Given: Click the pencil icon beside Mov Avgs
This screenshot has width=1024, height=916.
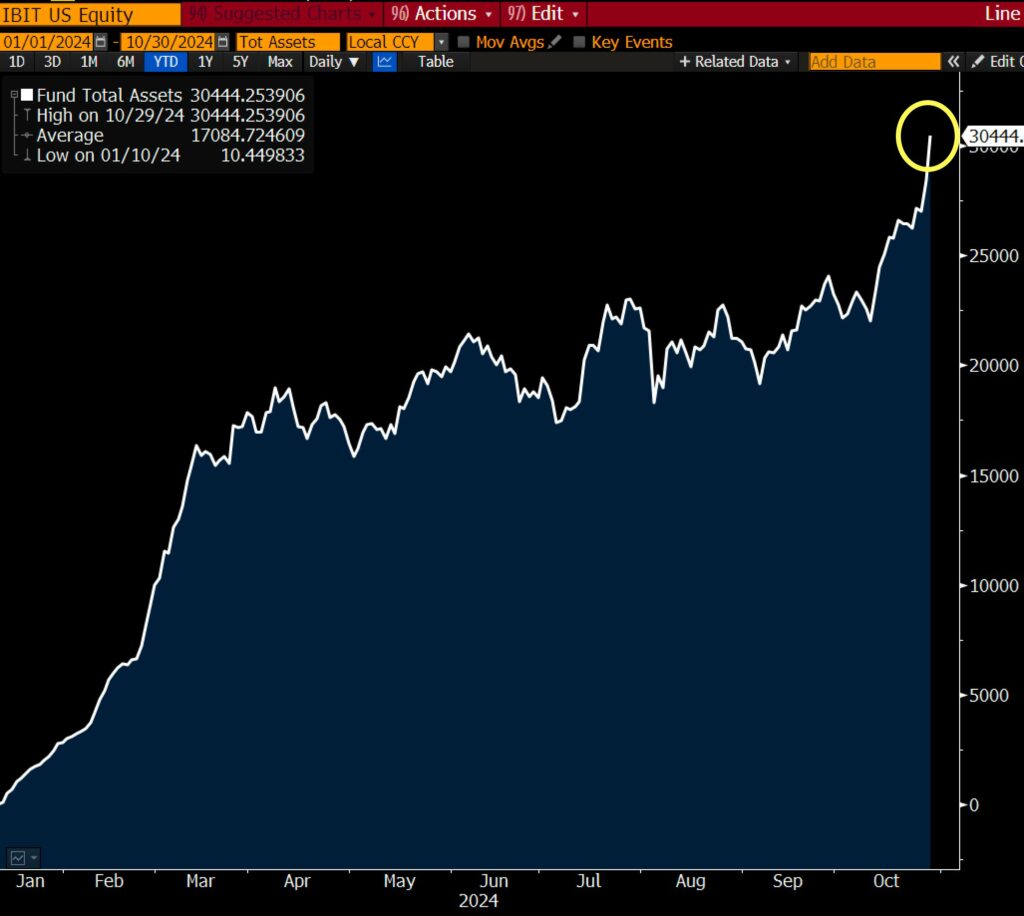Looking at the screenshot, I should click(x=555, y=42).
